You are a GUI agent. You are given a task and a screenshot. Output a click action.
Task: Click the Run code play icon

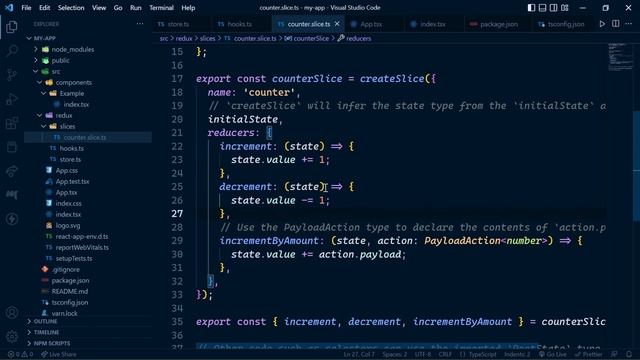[x=602, y=24]
